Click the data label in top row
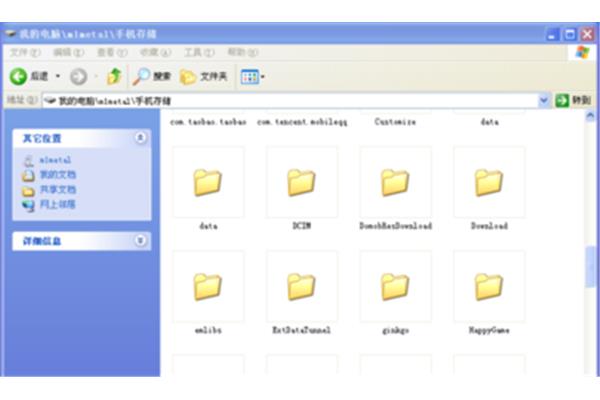 (x=489, y=122)
